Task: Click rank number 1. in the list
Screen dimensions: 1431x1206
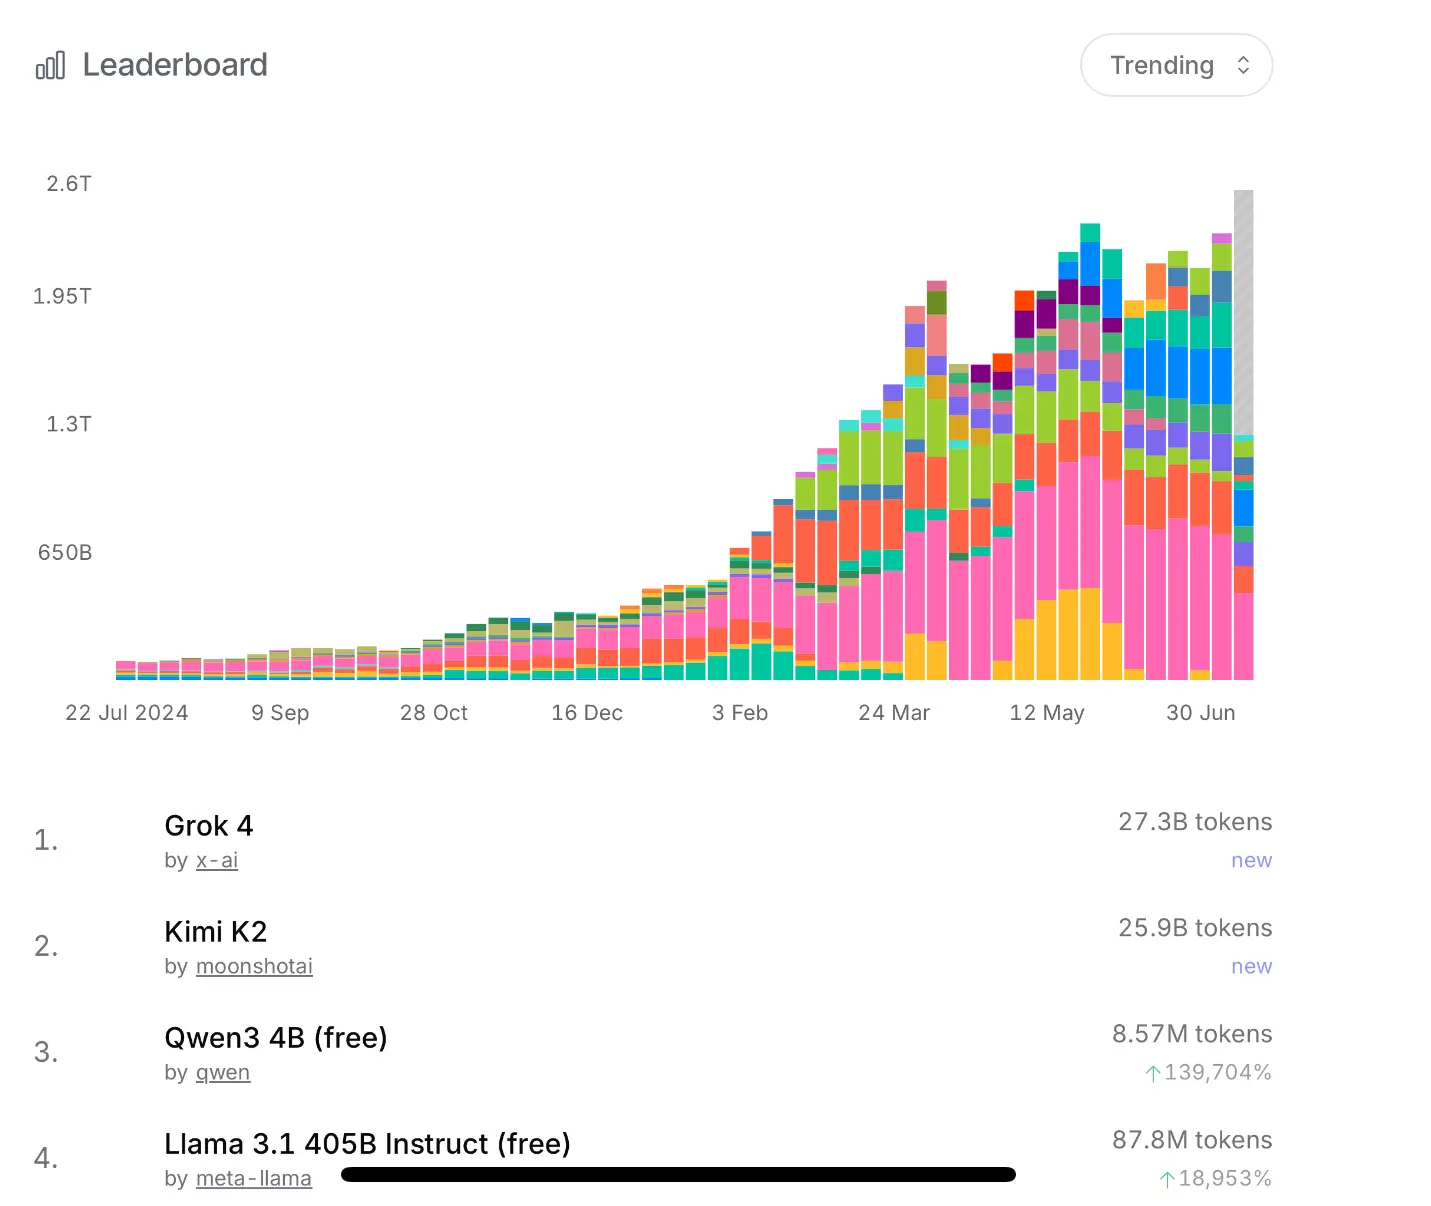Action: coord(46,840)
